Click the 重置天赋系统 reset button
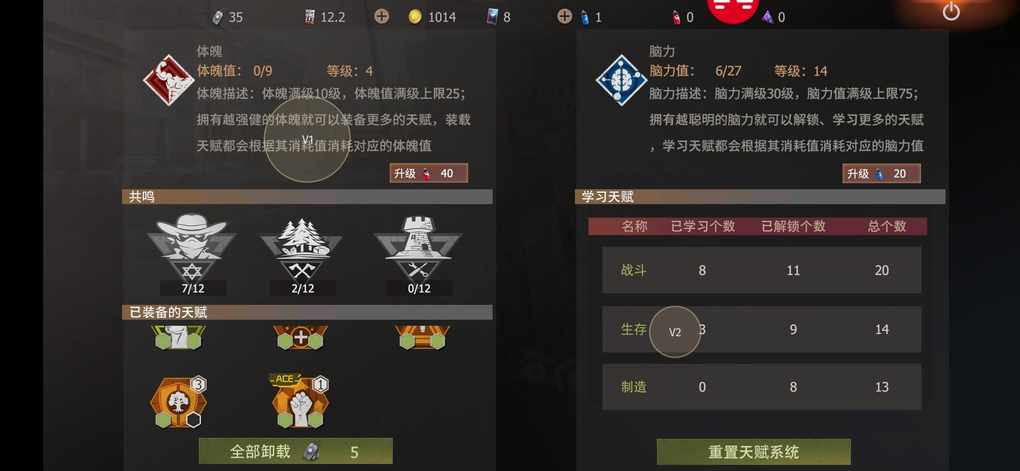This screenshot has width=1020, height=471. pyautogui.click(x=753, y=451)
